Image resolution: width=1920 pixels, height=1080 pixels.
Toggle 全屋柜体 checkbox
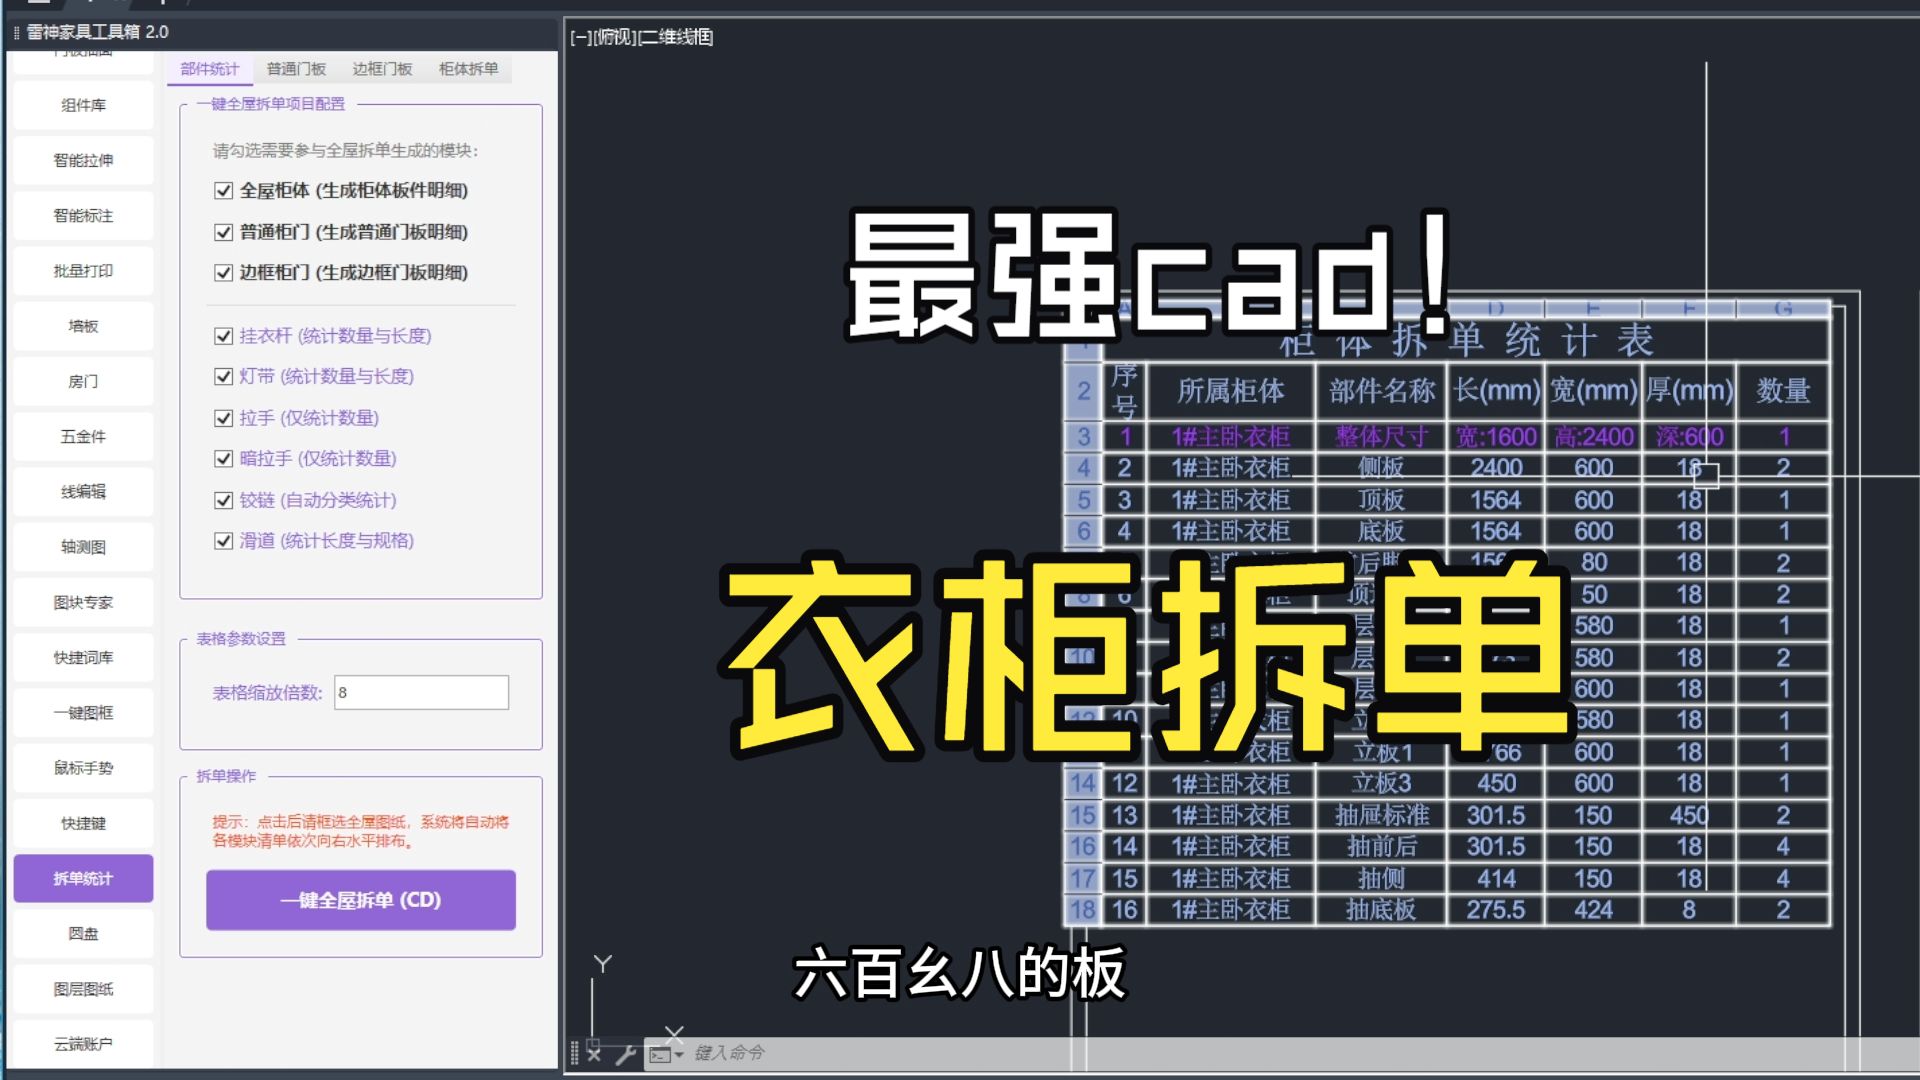[x=224, y=191]
